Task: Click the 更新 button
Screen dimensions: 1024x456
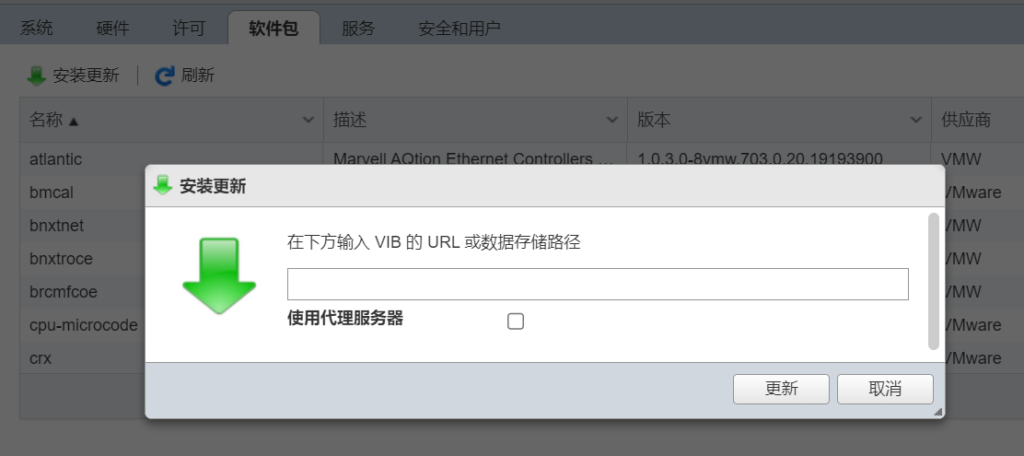Action: pos(781,389)
